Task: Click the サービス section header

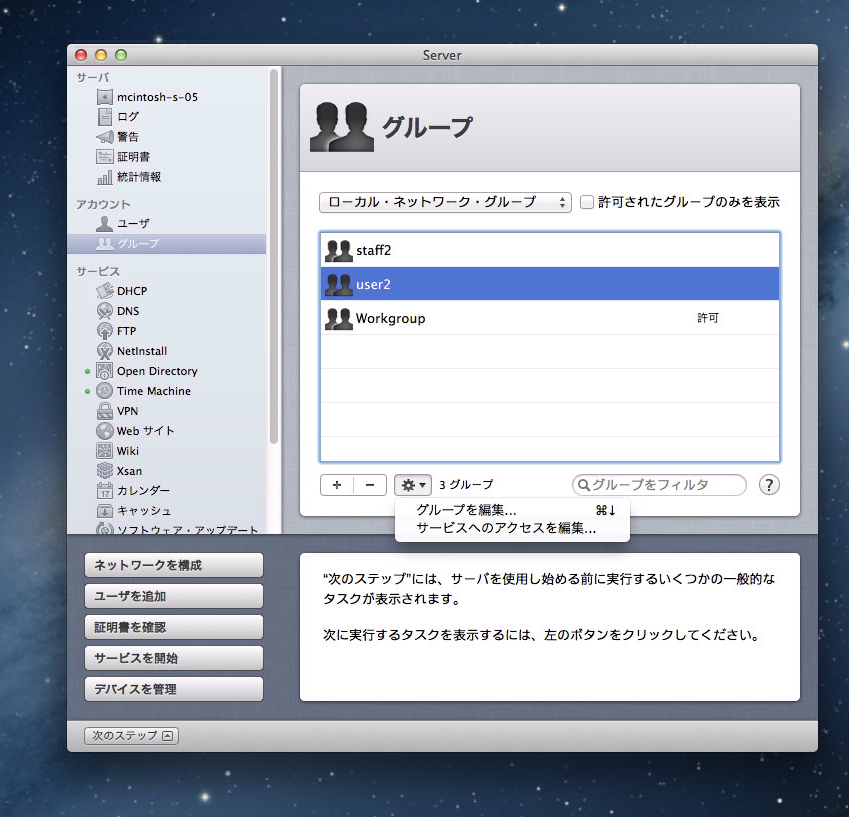Action: click(98, 271)
